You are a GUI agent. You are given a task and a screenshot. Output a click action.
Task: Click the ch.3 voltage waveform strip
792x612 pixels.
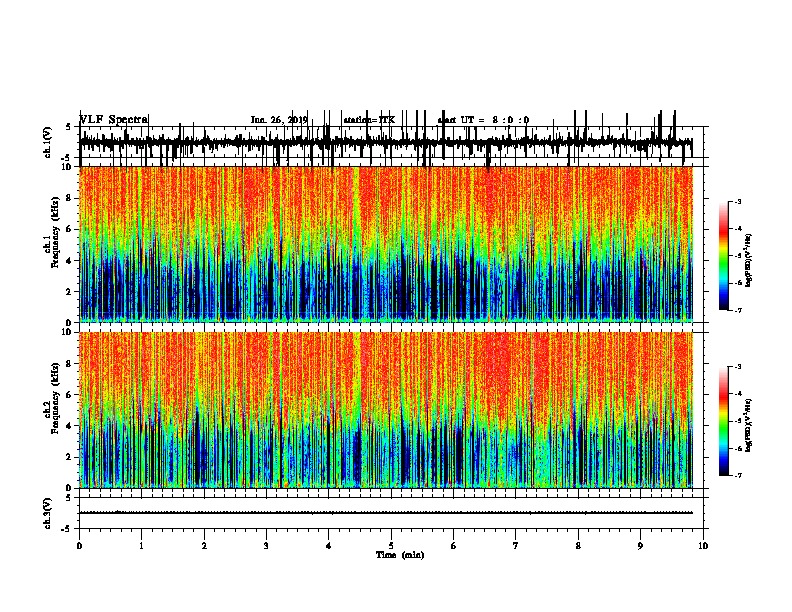pyautogui.click(x=391, y=513)
